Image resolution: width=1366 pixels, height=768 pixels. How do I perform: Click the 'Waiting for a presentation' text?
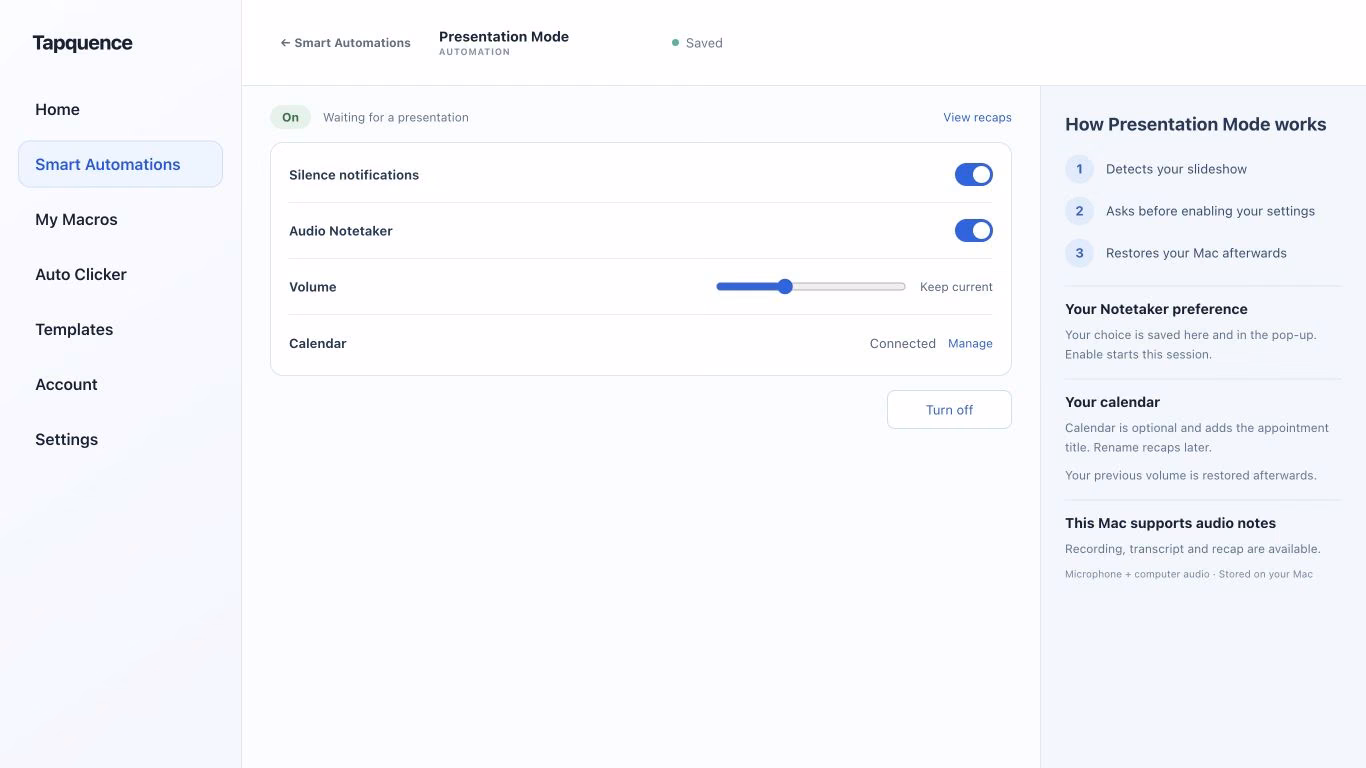[x=396, y=117]
